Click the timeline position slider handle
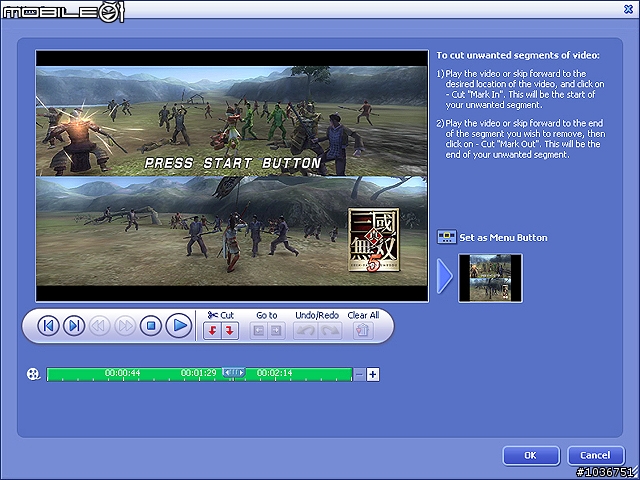This screenshot has height=480, width=640. [x=234, y=372]
